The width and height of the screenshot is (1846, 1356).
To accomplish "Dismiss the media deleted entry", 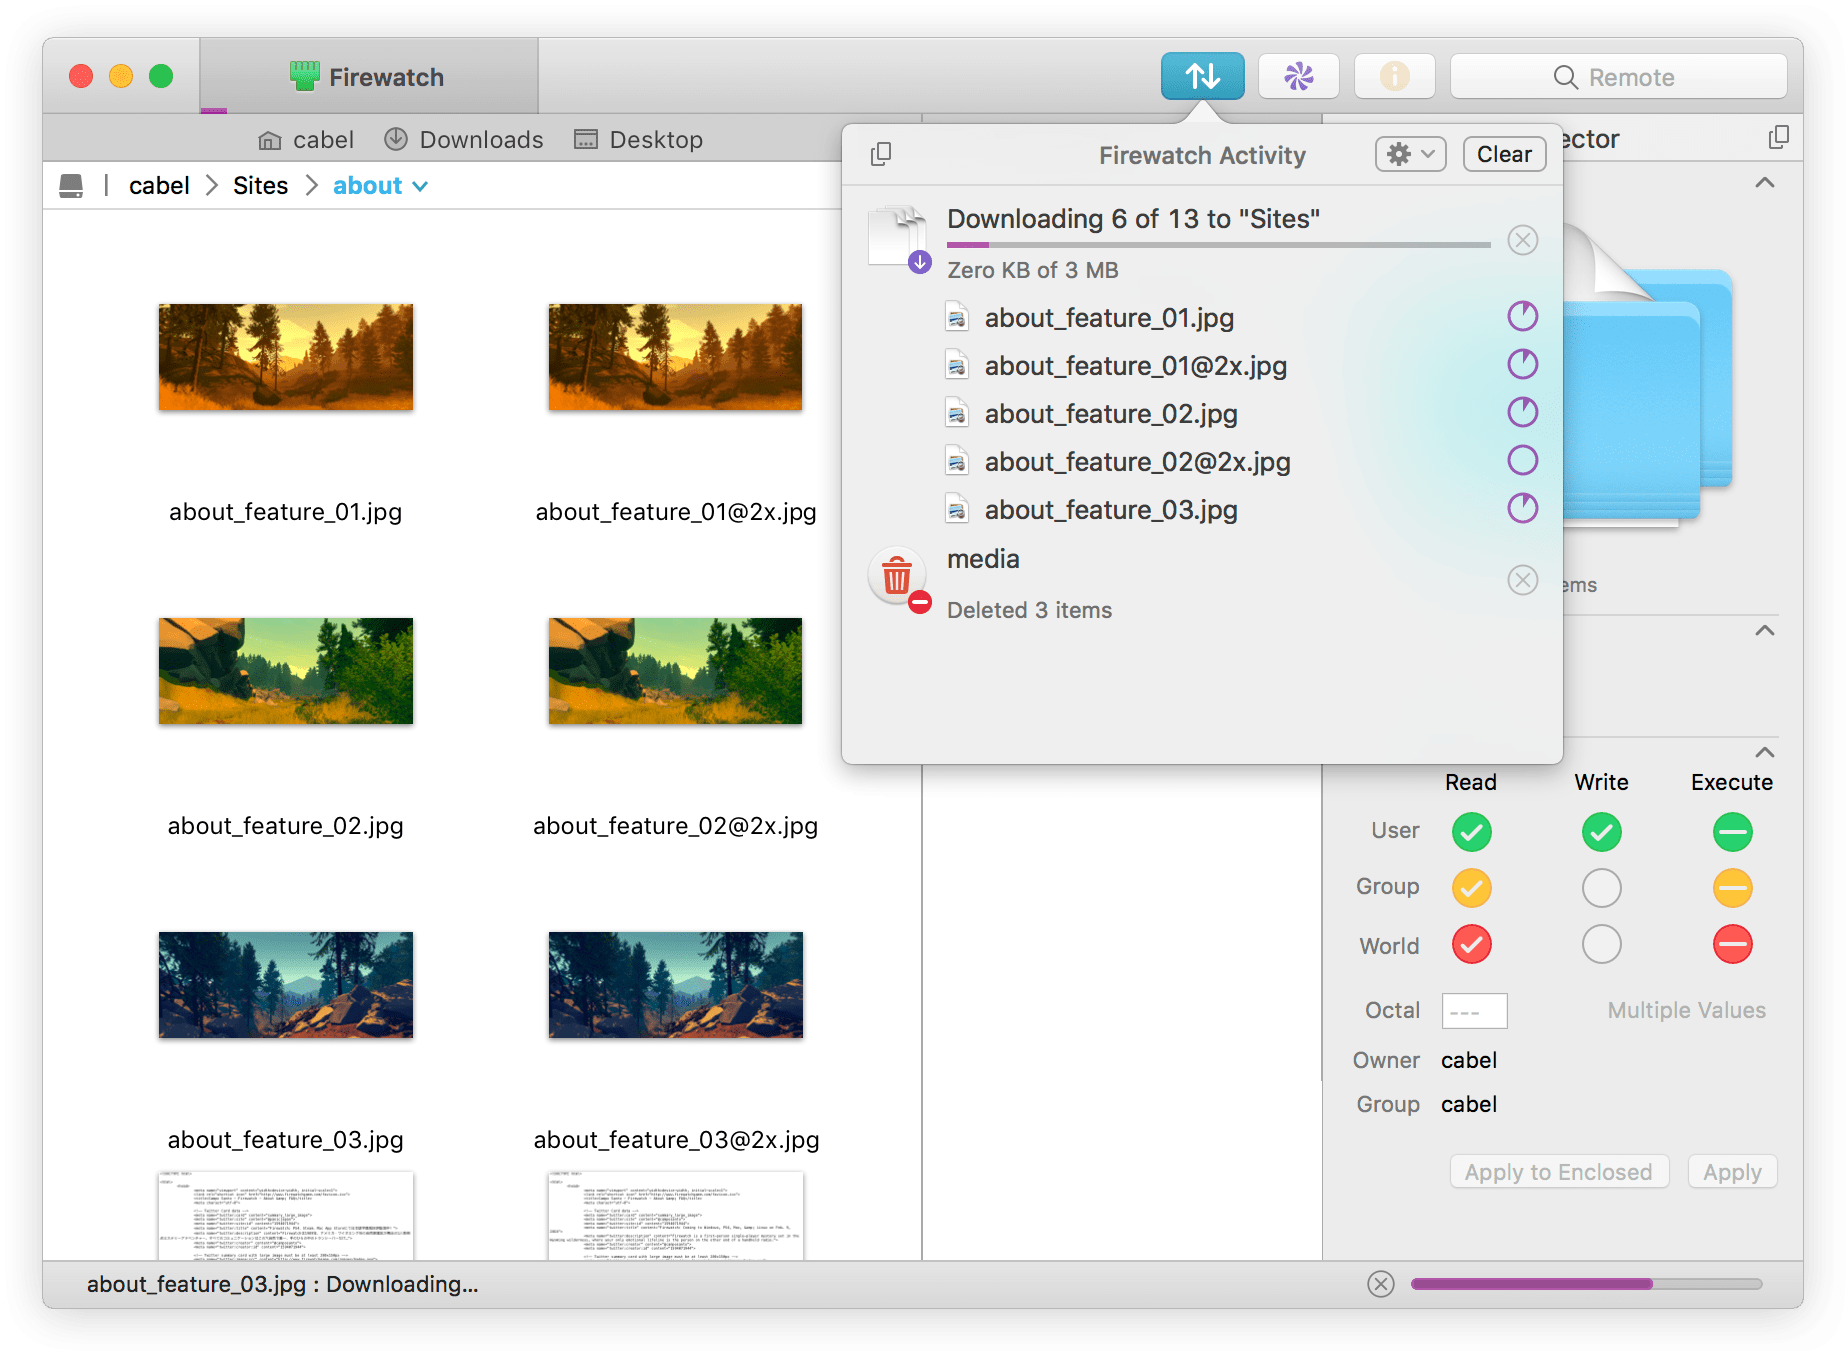I will click(x=1522, y=580).
